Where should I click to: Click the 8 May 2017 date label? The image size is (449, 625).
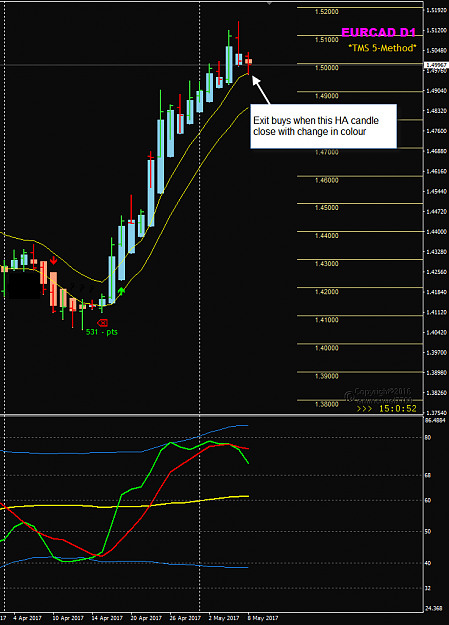coord(263,618)
